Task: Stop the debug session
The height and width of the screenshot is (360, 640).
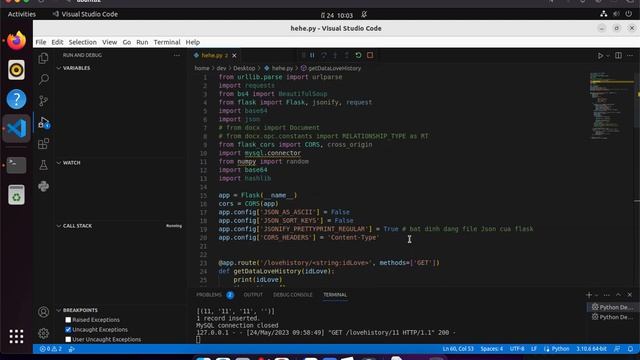Action: [370, 55]
